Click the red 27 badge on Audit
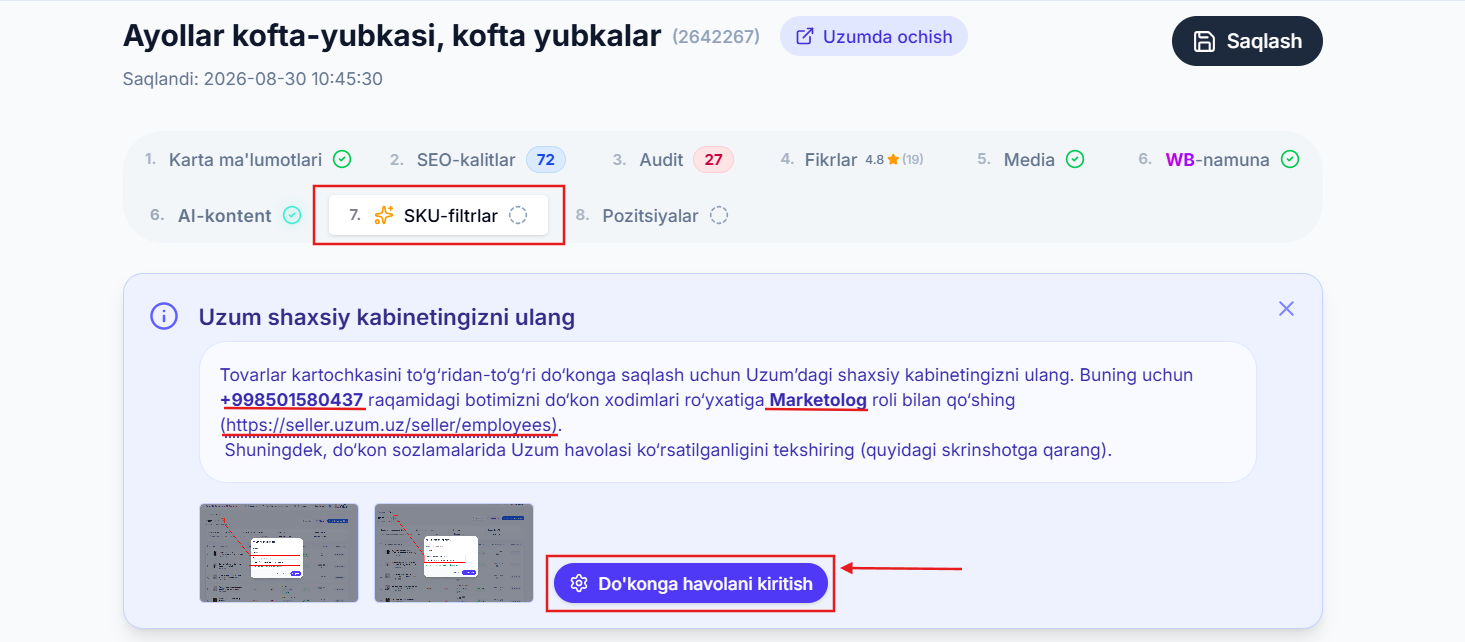 click(713, 159)
